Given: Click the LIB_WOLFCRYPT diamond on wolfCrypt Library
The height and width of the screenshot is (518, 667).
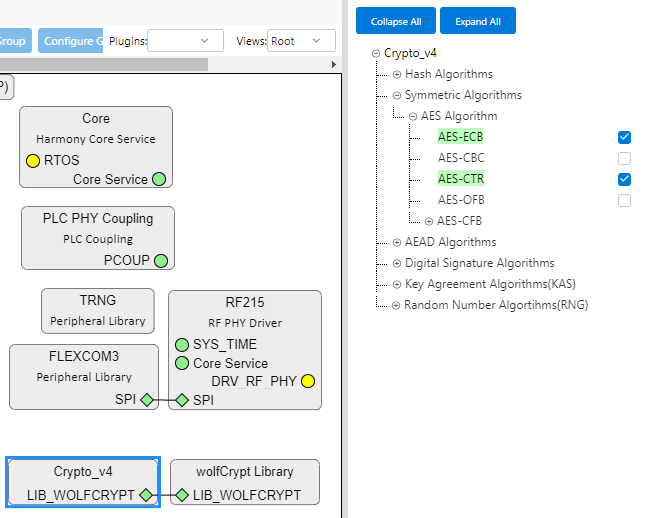Looking at the screenshot, I should [182, 494].
